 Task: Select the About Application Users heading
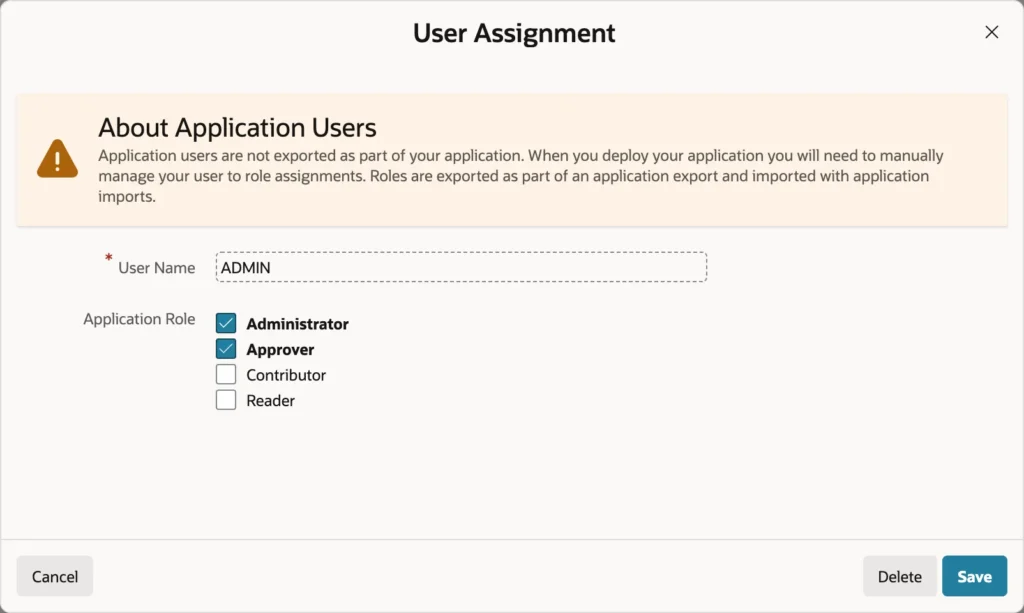237,127
